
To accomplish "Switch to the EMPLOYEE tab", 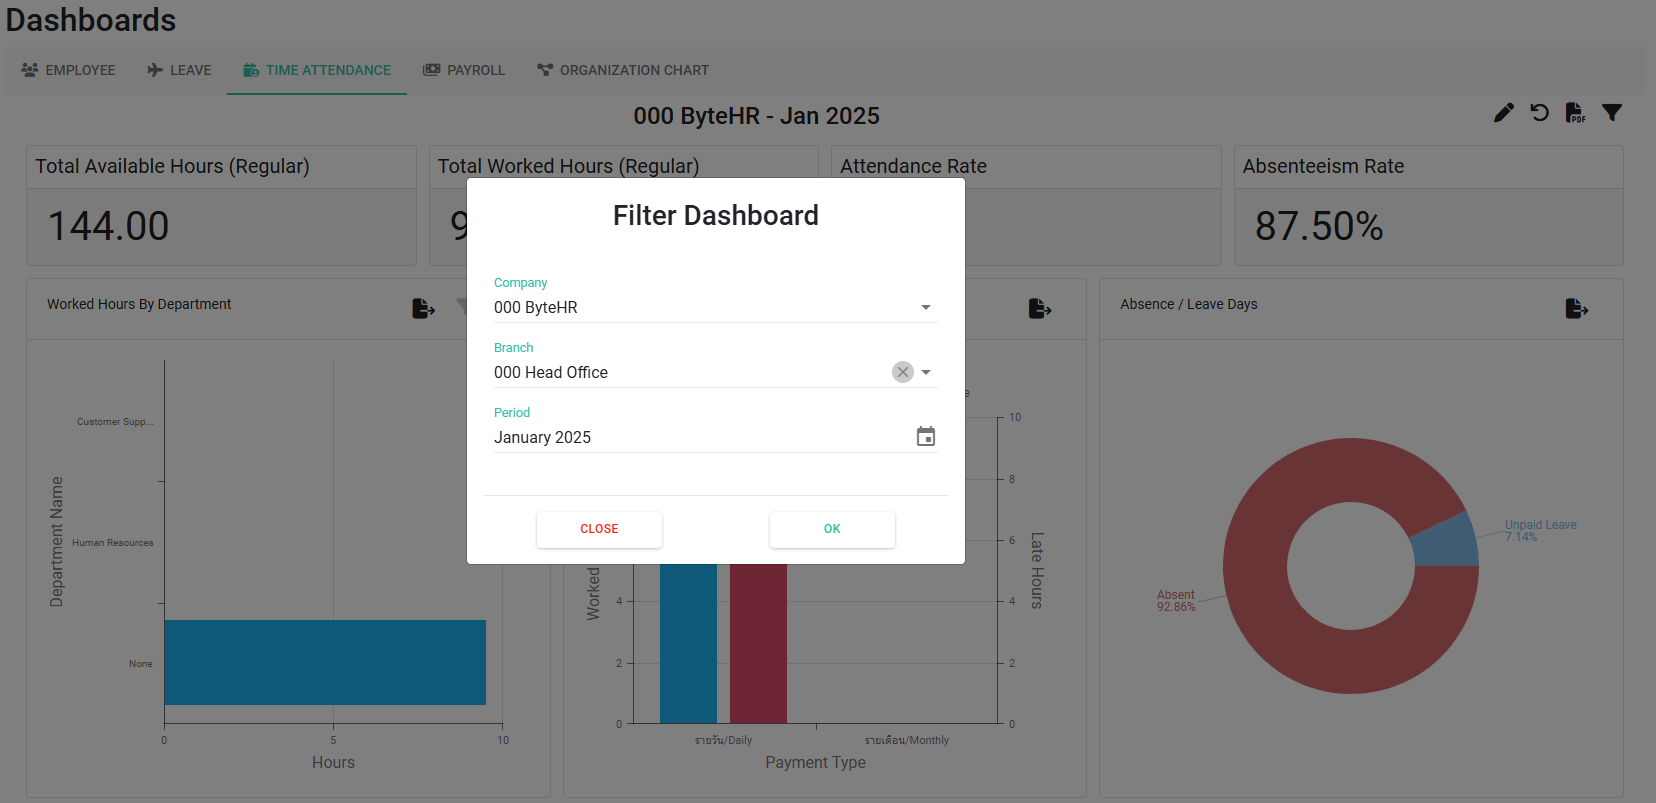I will point(68,70).
